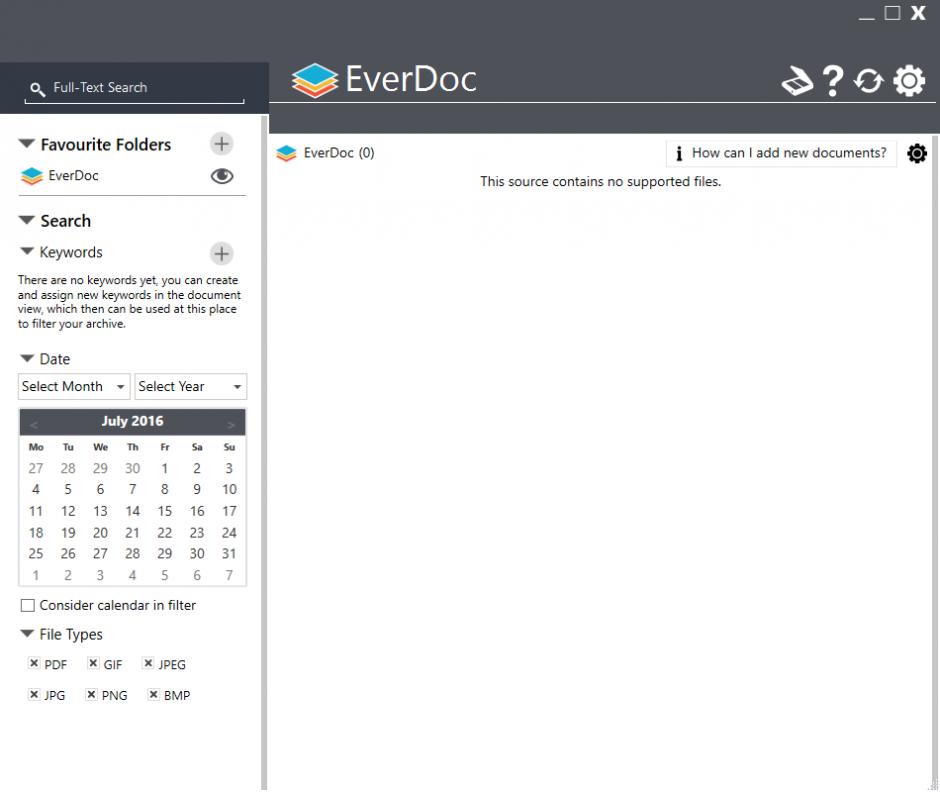Collapse the Favourite Folders section
The image size is (940, 792).
26,144
